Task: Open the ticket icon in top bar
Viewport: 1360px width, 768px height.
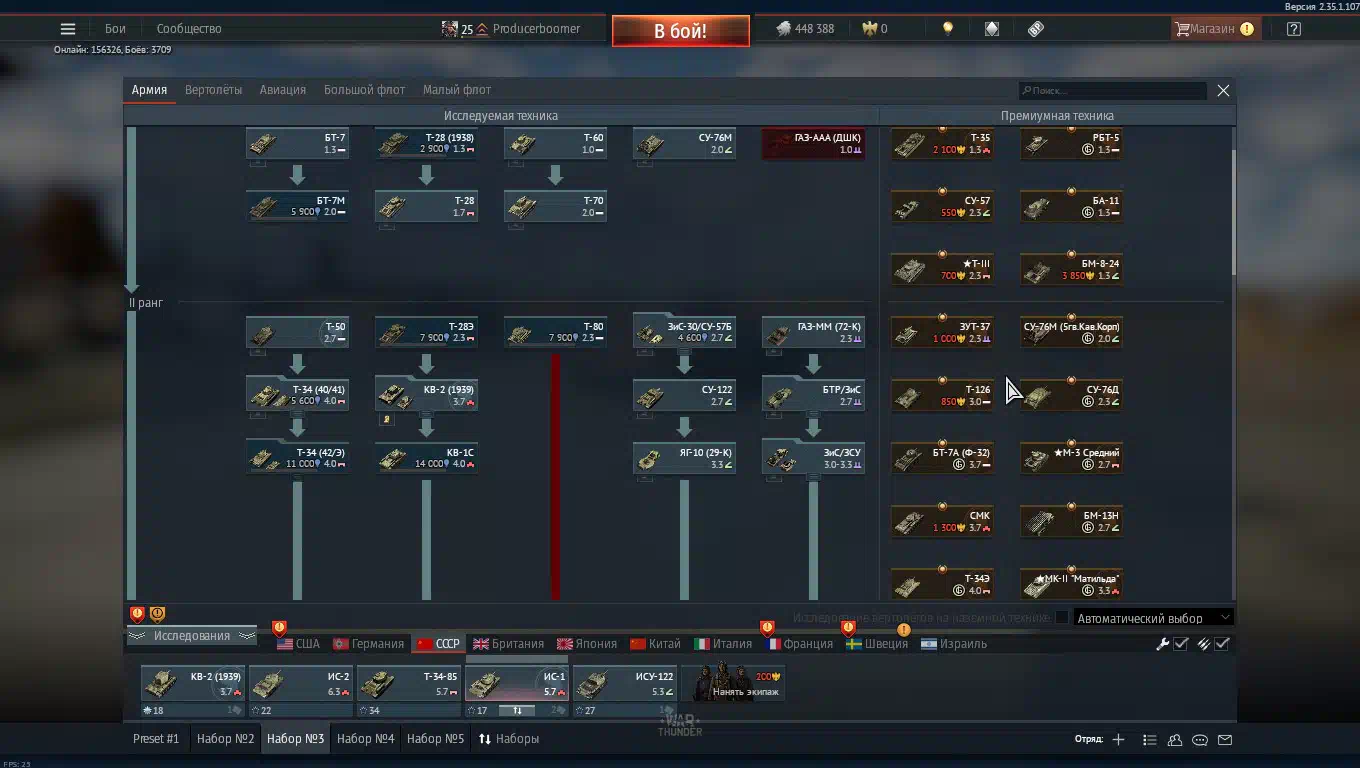Action: pos(1036,29)
